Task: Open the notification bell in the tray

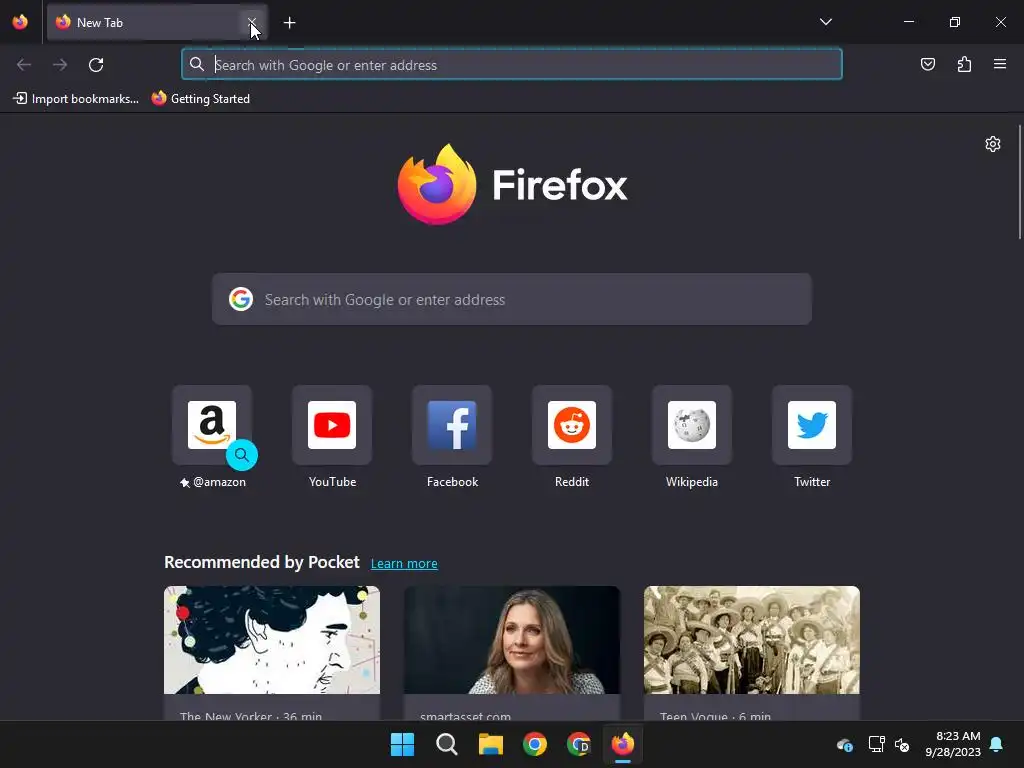Action: coord(997,744)
